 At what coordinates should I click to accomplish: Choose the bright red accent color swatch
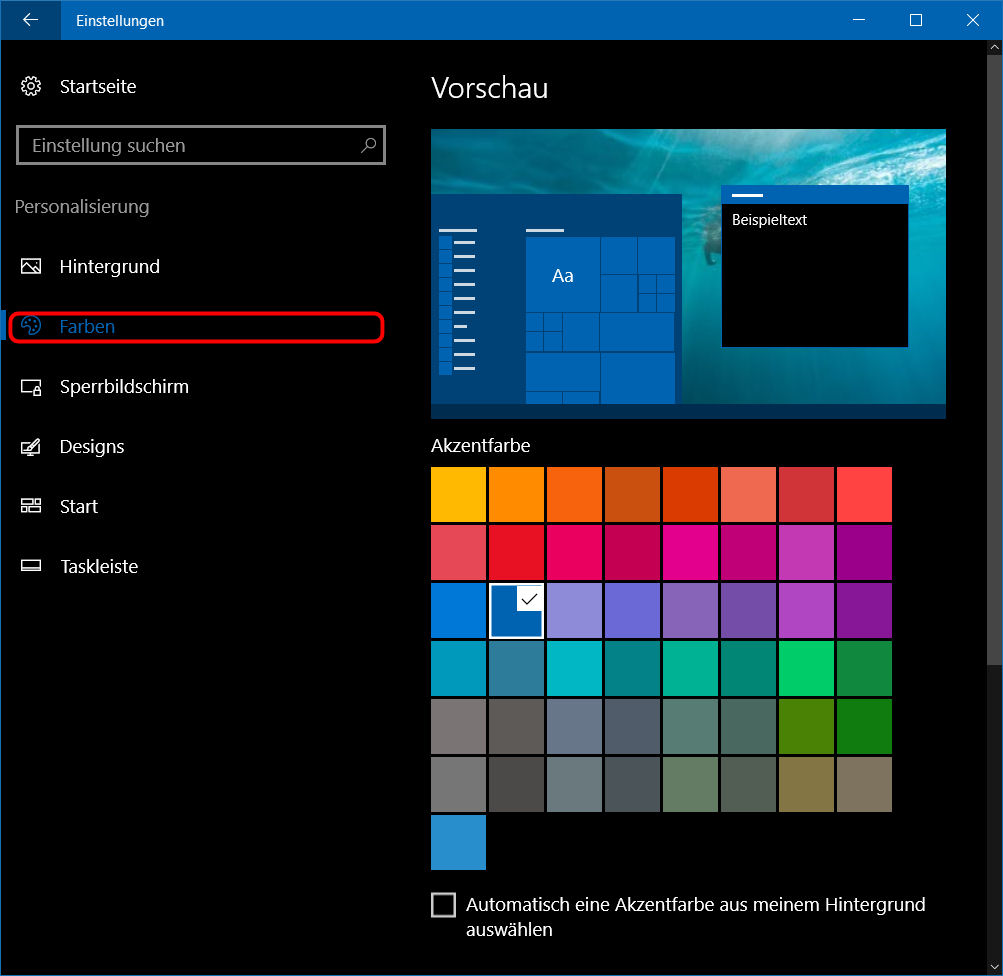516,552
